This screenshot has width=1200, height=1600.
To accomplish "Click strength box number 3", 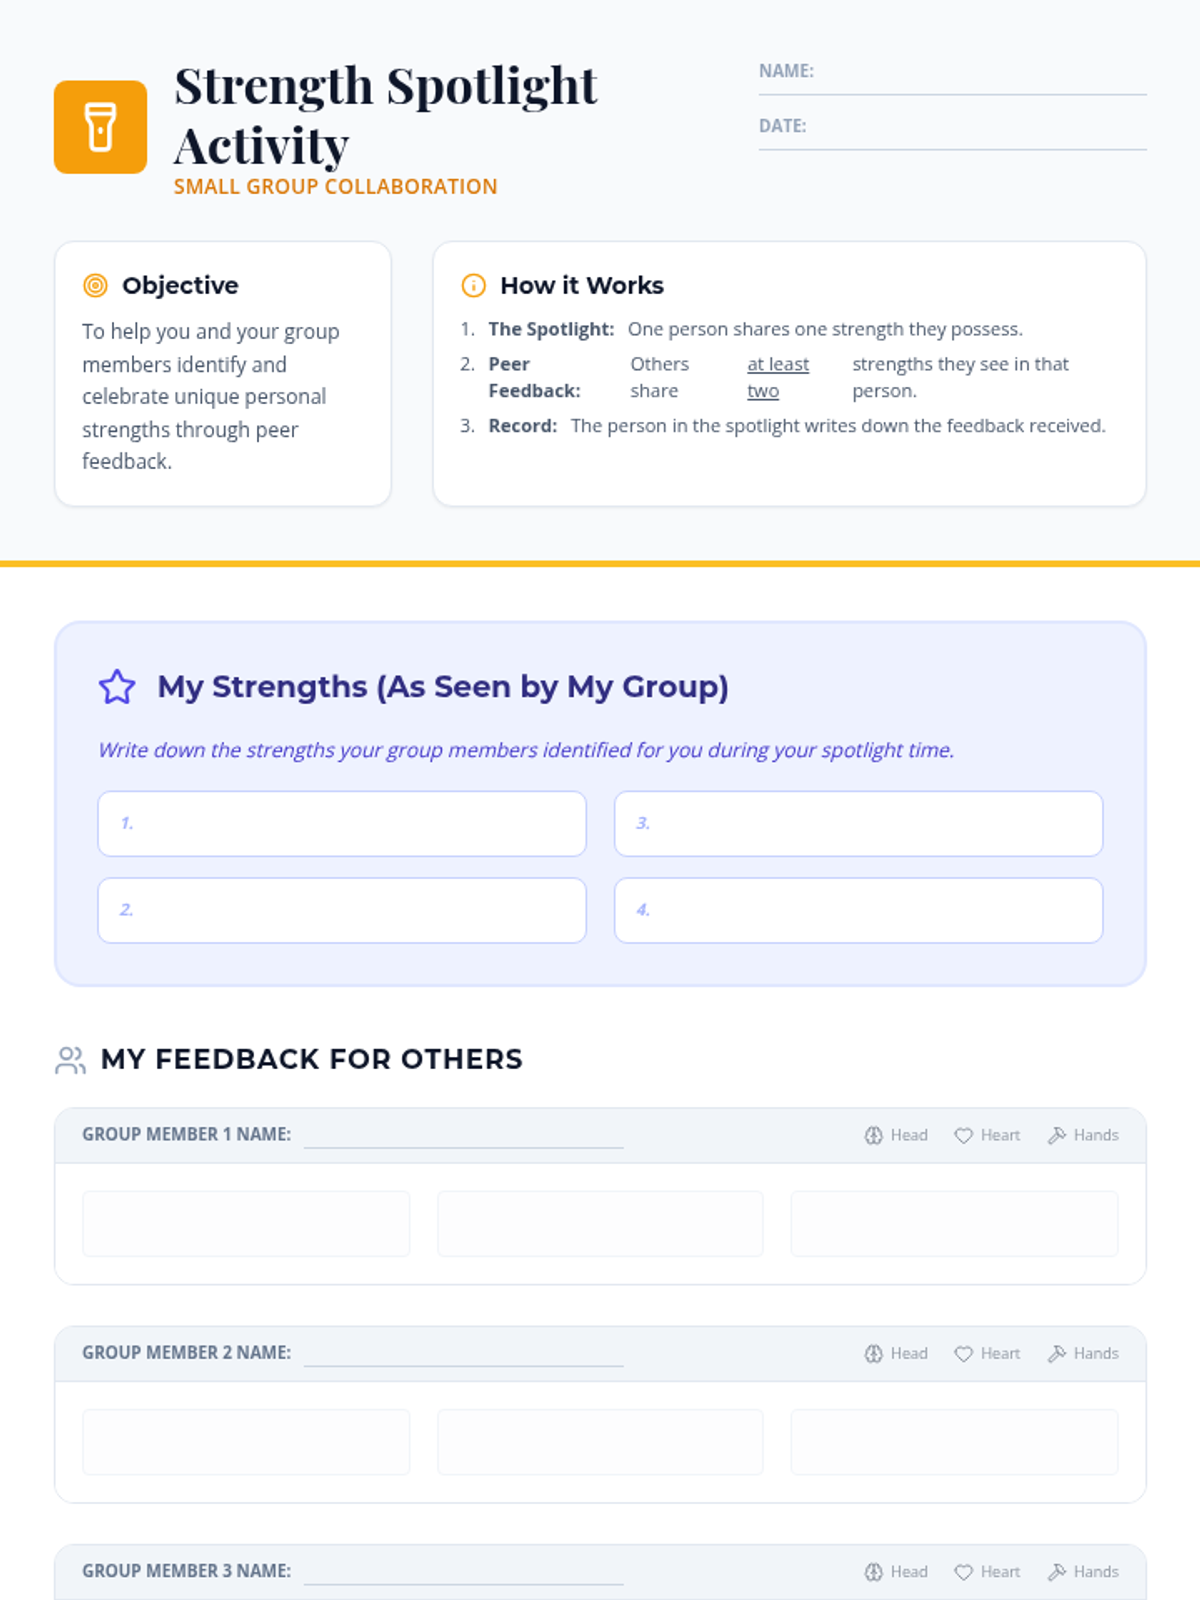I will 858,824.
